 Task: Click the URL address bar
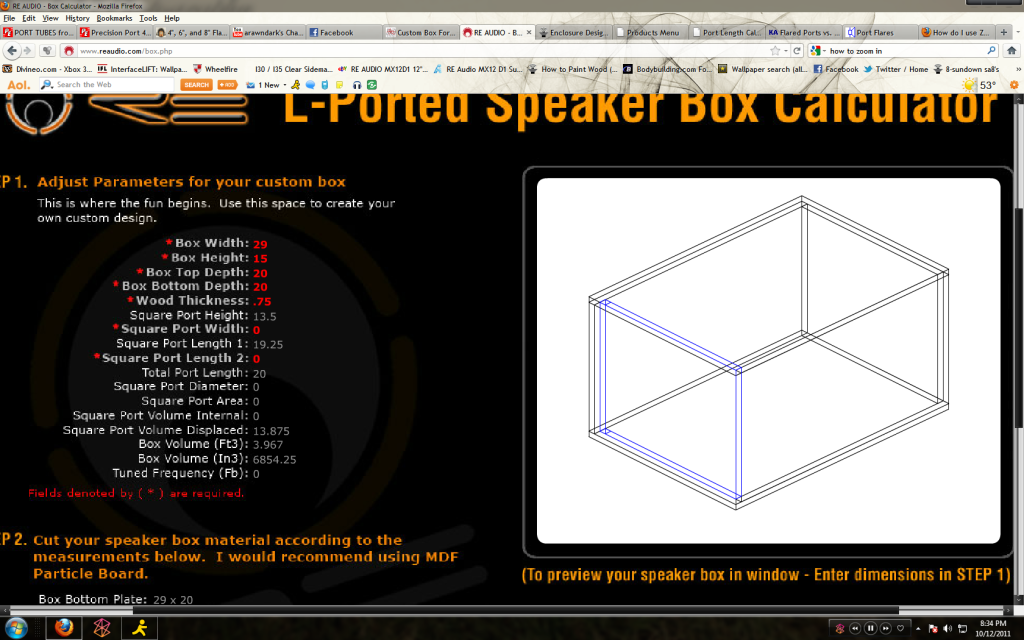[420, 50]
